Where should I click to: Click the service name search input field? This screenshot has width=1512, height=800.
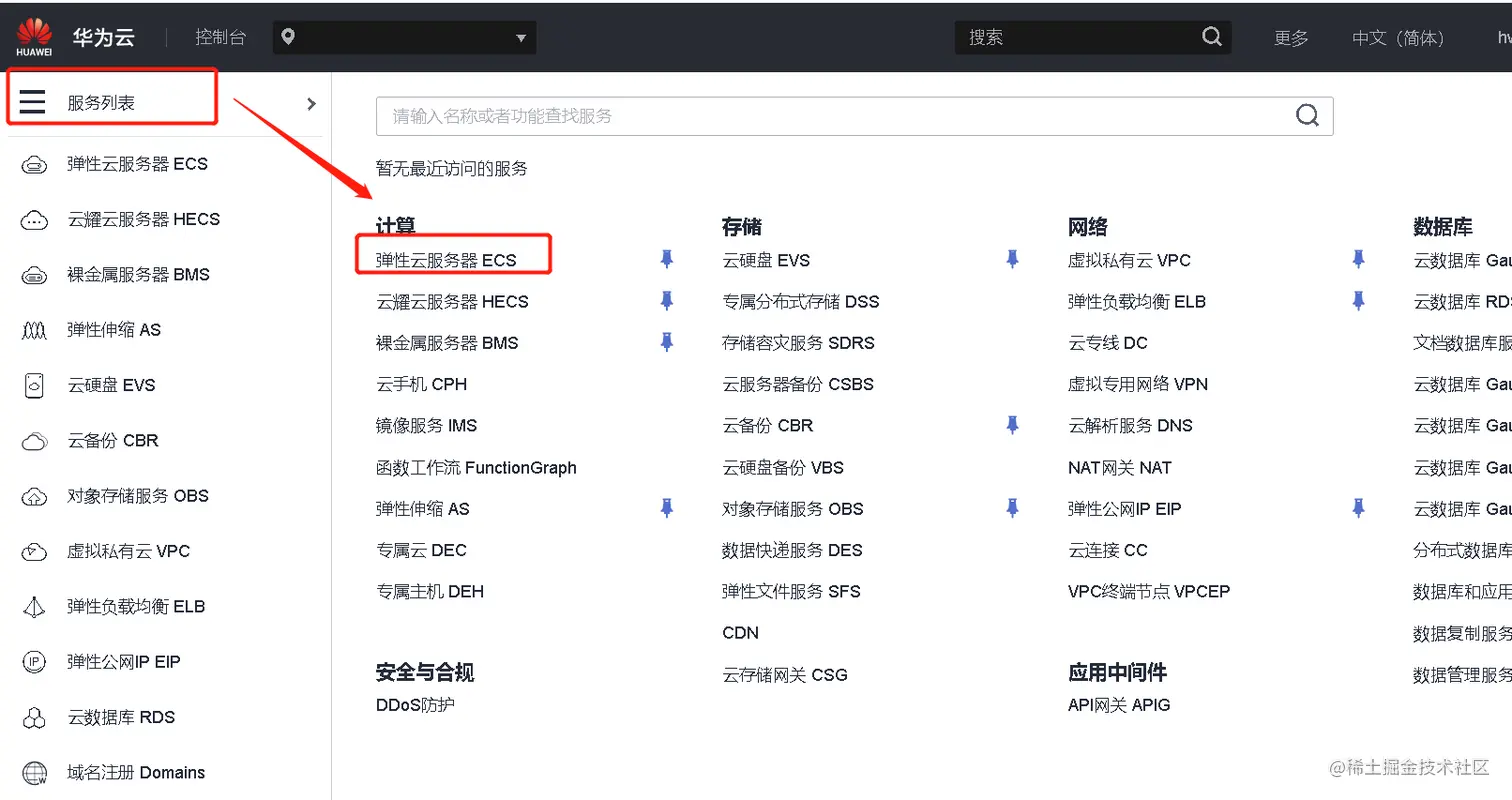point(855,116)
